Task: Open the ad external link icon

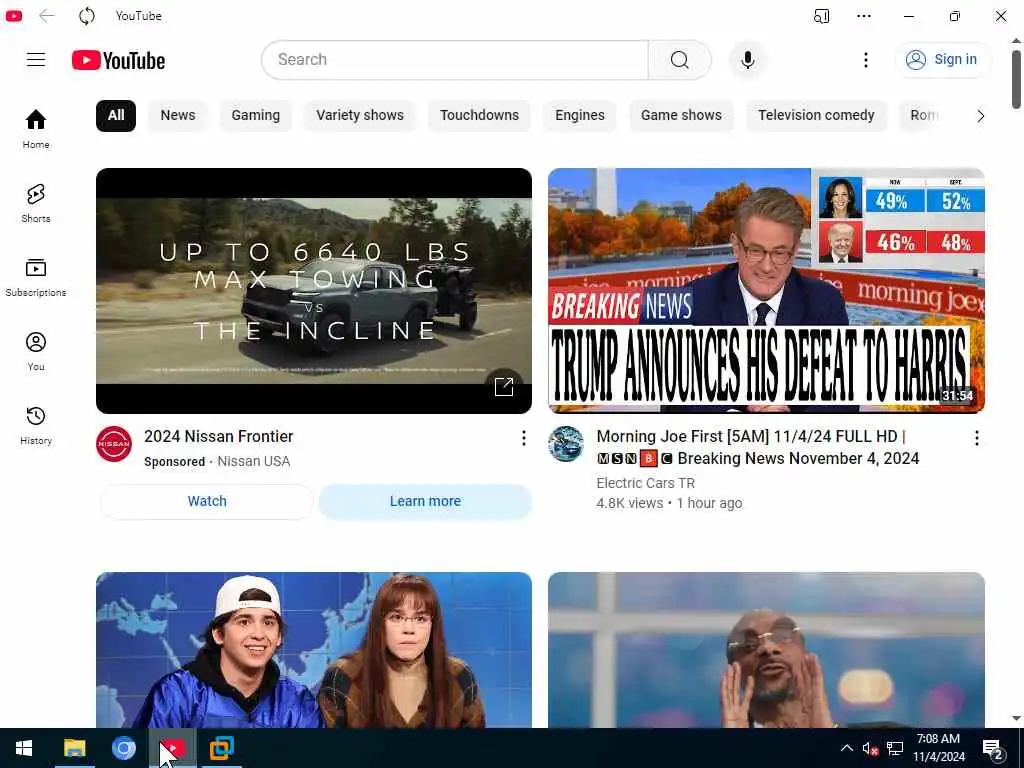Action: 504,387
